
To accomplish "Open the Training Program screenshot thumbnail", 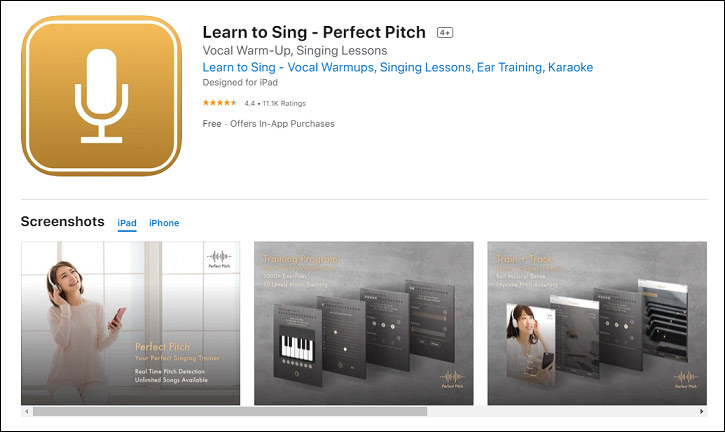I will (x=363, y=323).
